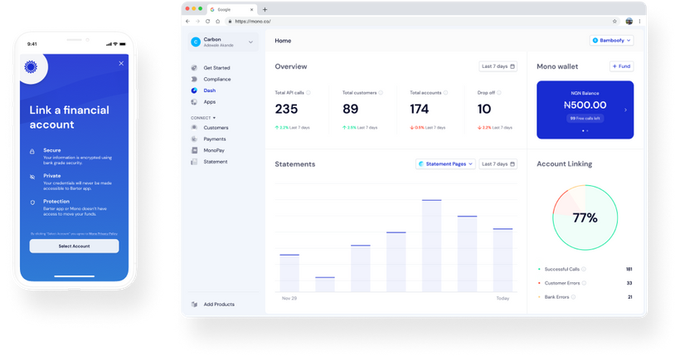The image size is (680, 361).
Task: Click the Fund button in Mono wallet
Action: pyautogui.click(x=621, y=66)
